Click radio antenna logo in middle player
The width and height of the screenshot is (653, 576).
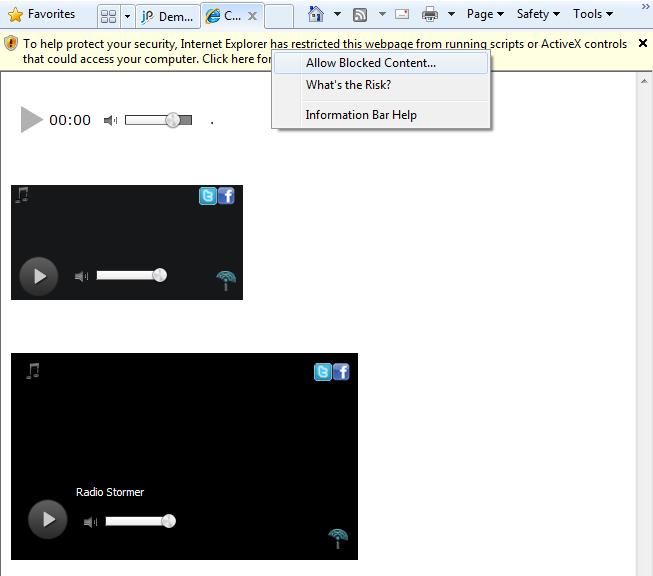226,280
